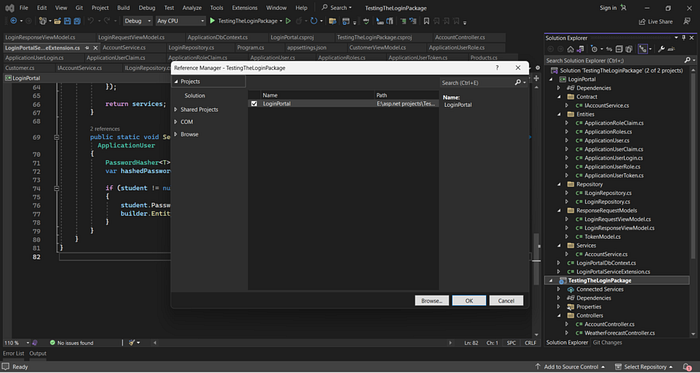Image resolution: width=700 pixels, height=373 pixels.
Task: Collapse the Repository folder in Solution Explorer
Action: coord(558,184)
